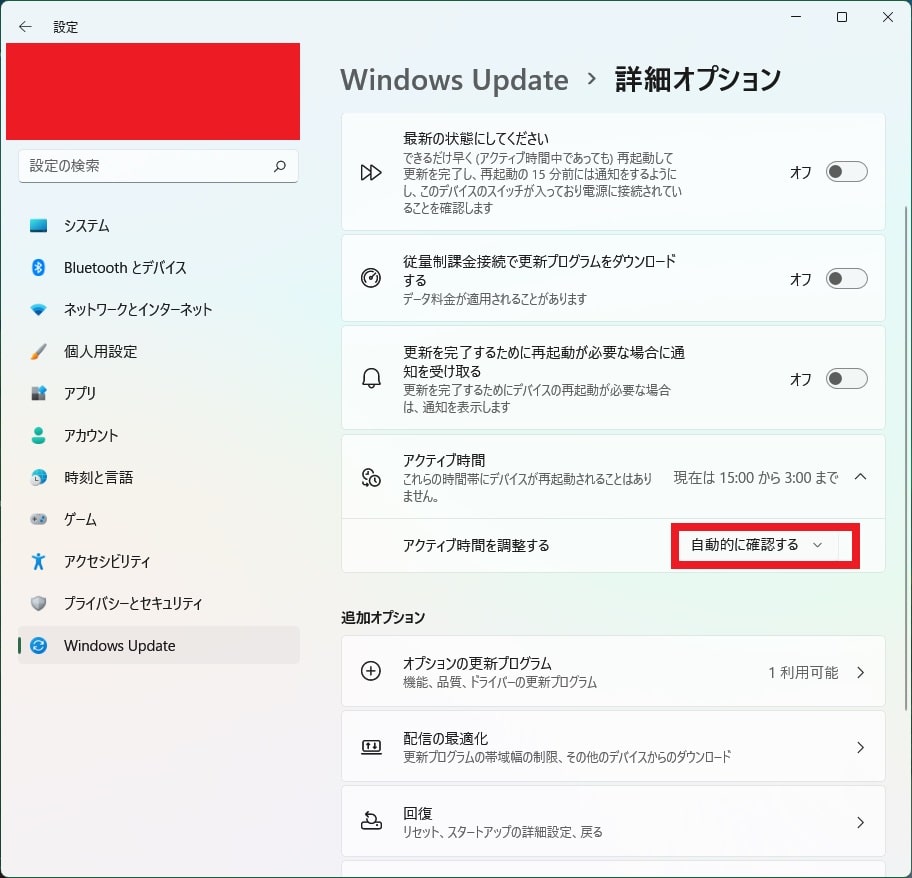
Task: Click the gauge icon for metered connection
Action: click(x=370, y=278)
